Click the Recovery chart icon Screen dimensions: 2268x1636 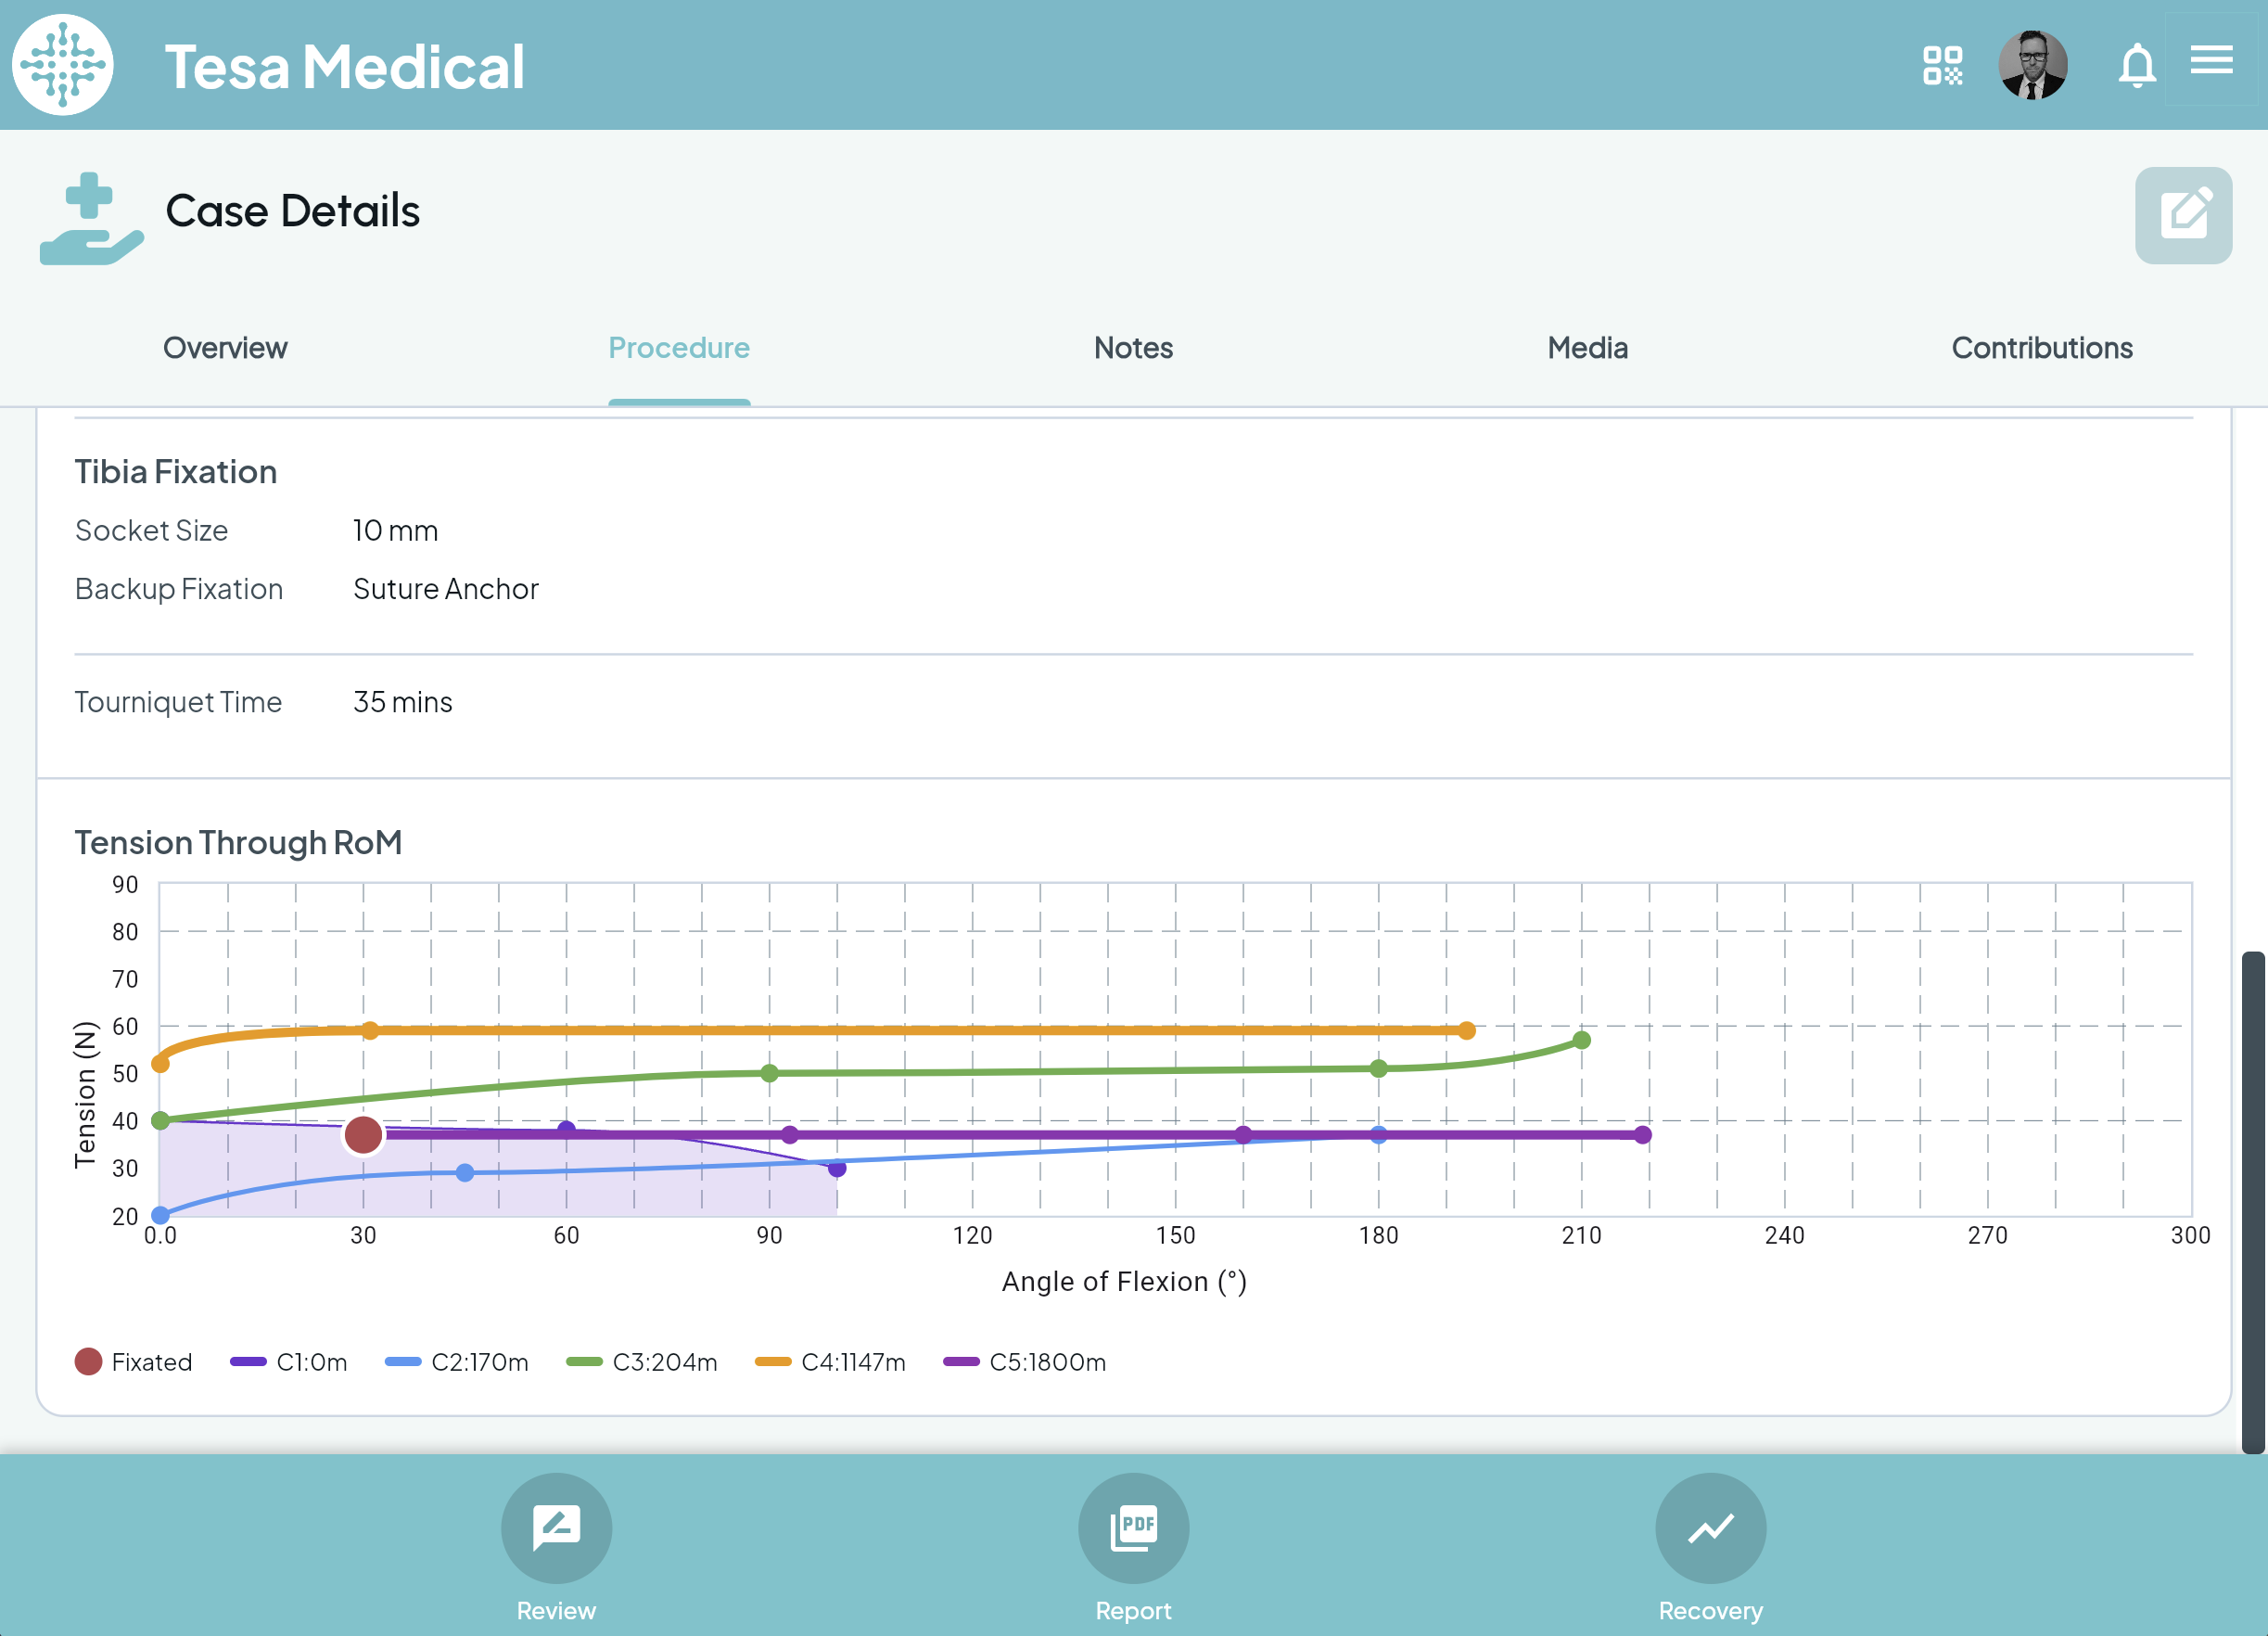tap(1710, 1527)
